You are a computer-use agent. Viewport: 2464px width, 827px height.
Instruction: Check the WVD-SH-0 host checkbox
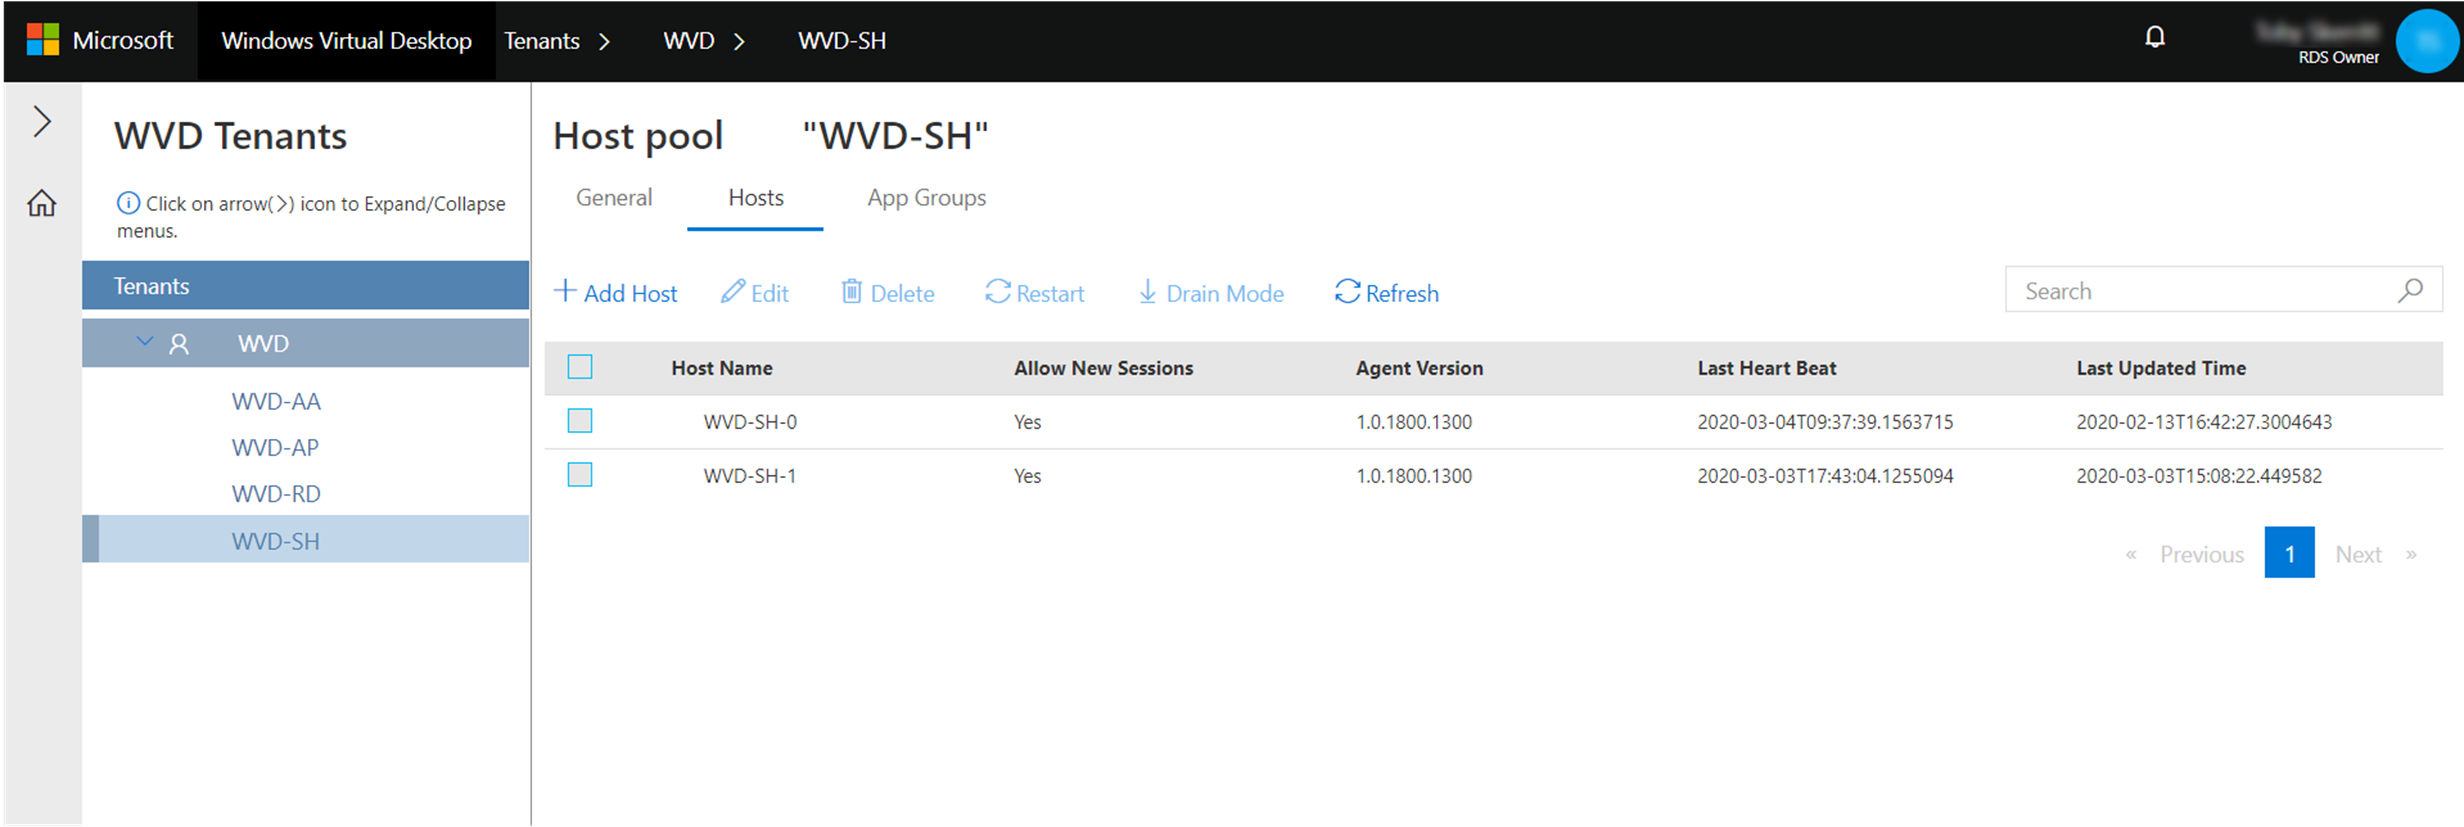(580, 421)
